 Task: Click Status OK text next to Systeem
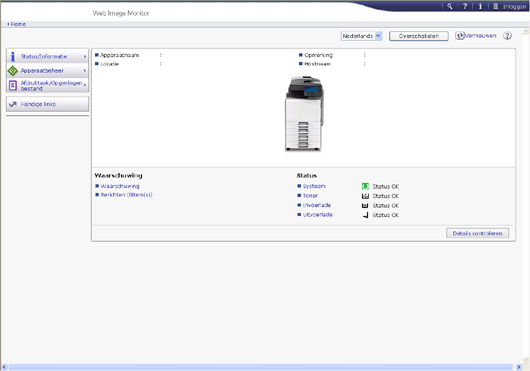coord(386,187)
